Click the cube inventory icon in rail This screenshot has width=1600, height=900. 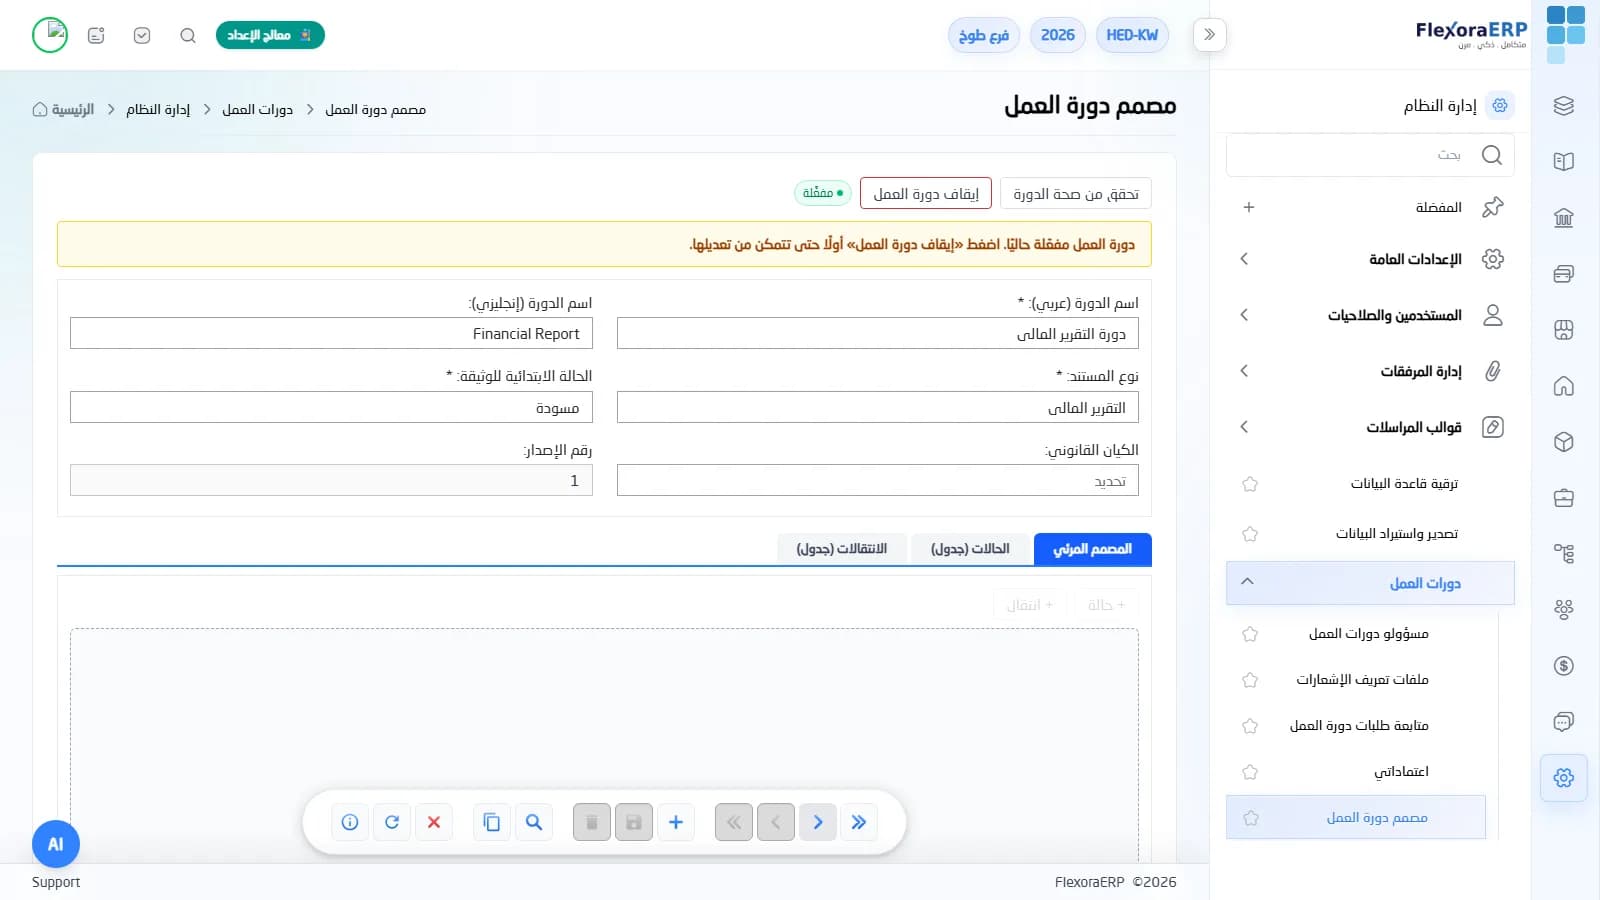click(x=1564, y=442)
